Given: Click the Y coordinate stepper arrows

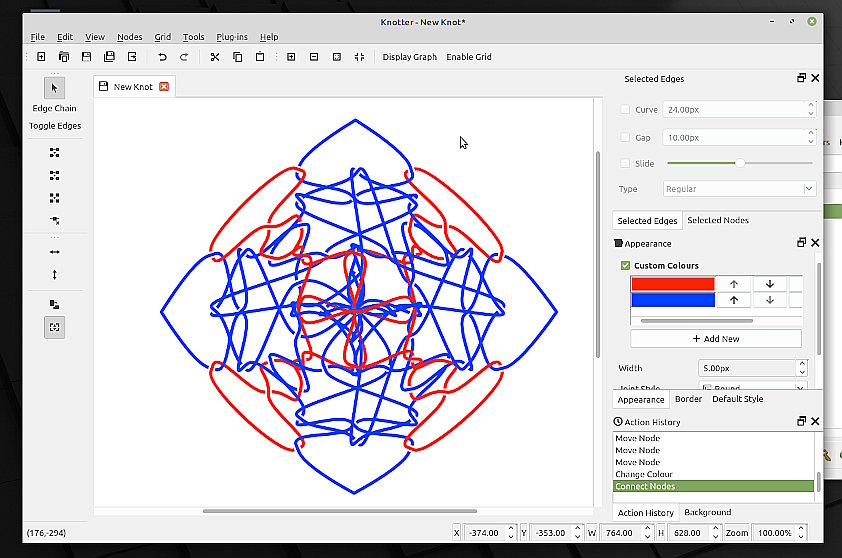Looking at the screenshot, I should (x=578, y=533).
